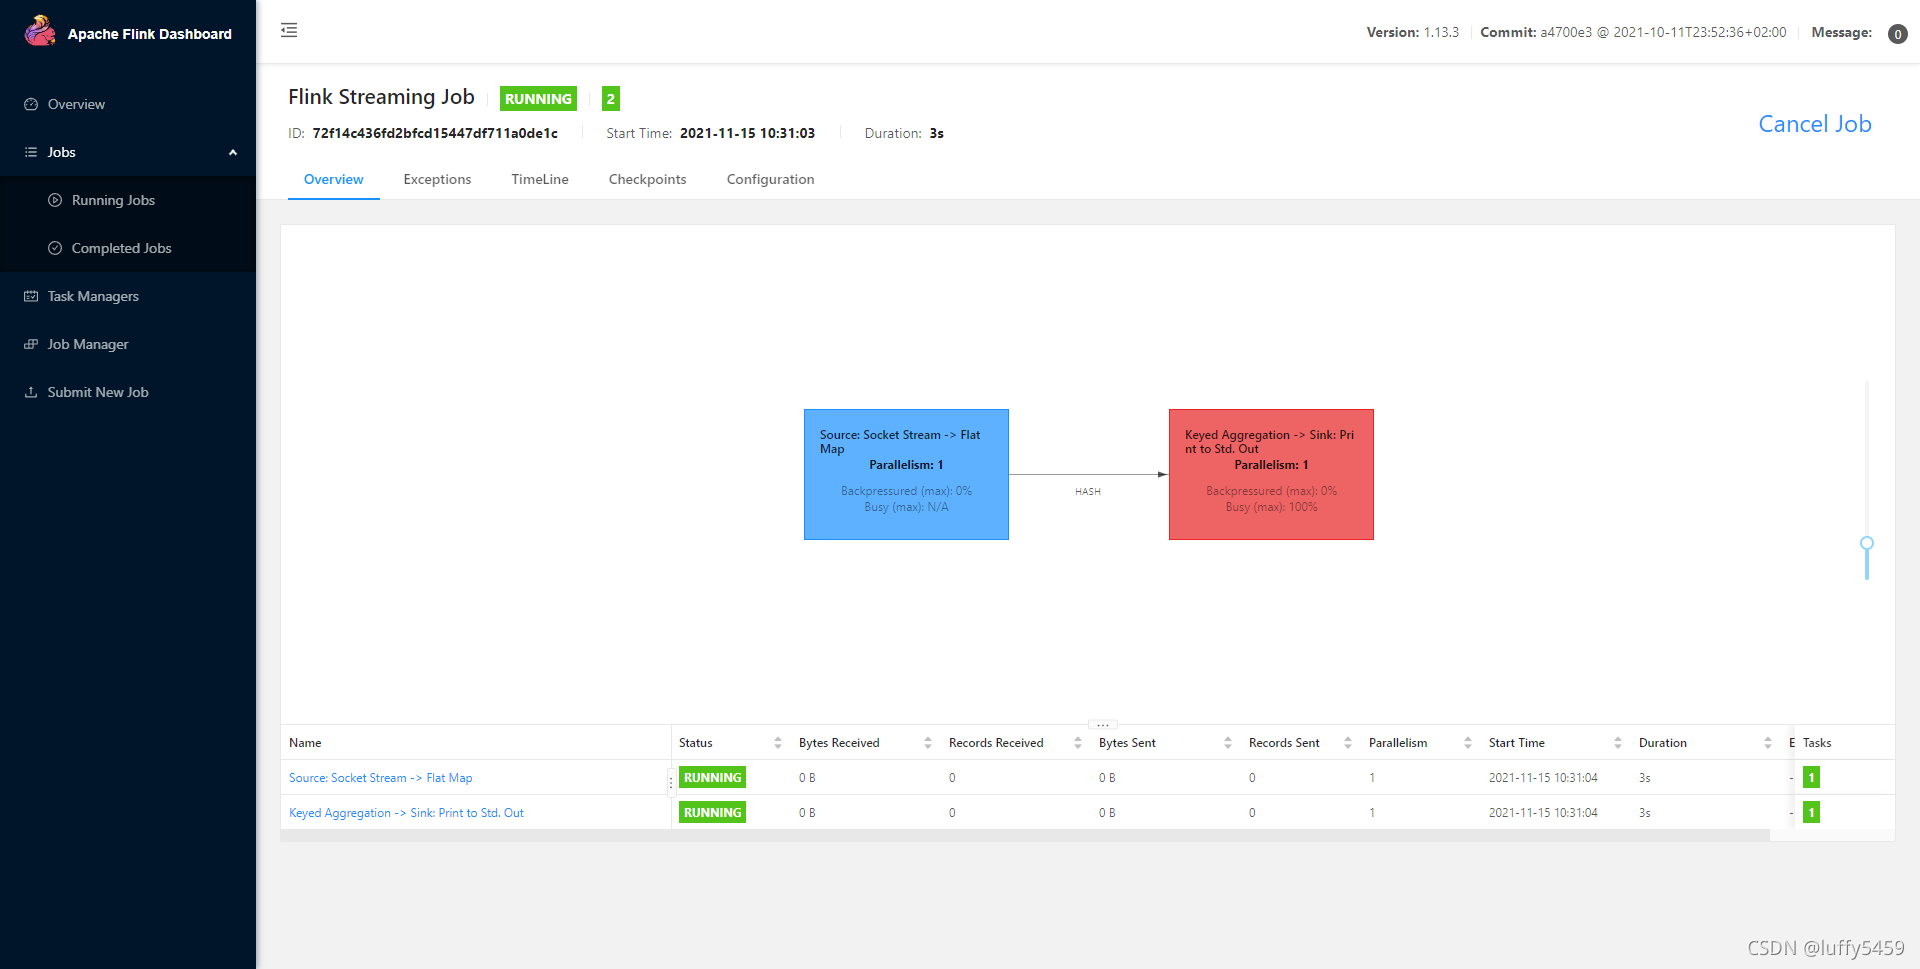Screen dimensions: 1920x969
Task: Click the Version 1.13.3 text
Action: coord(1412,32)
